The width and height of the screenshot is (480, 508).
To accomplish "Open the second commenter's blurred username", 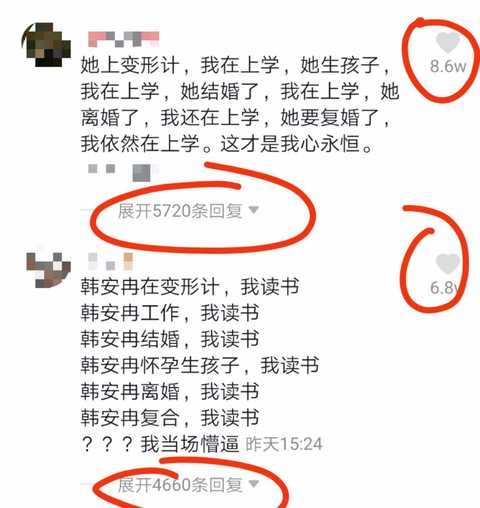I will pyautogui.click(x=110, y=261).
